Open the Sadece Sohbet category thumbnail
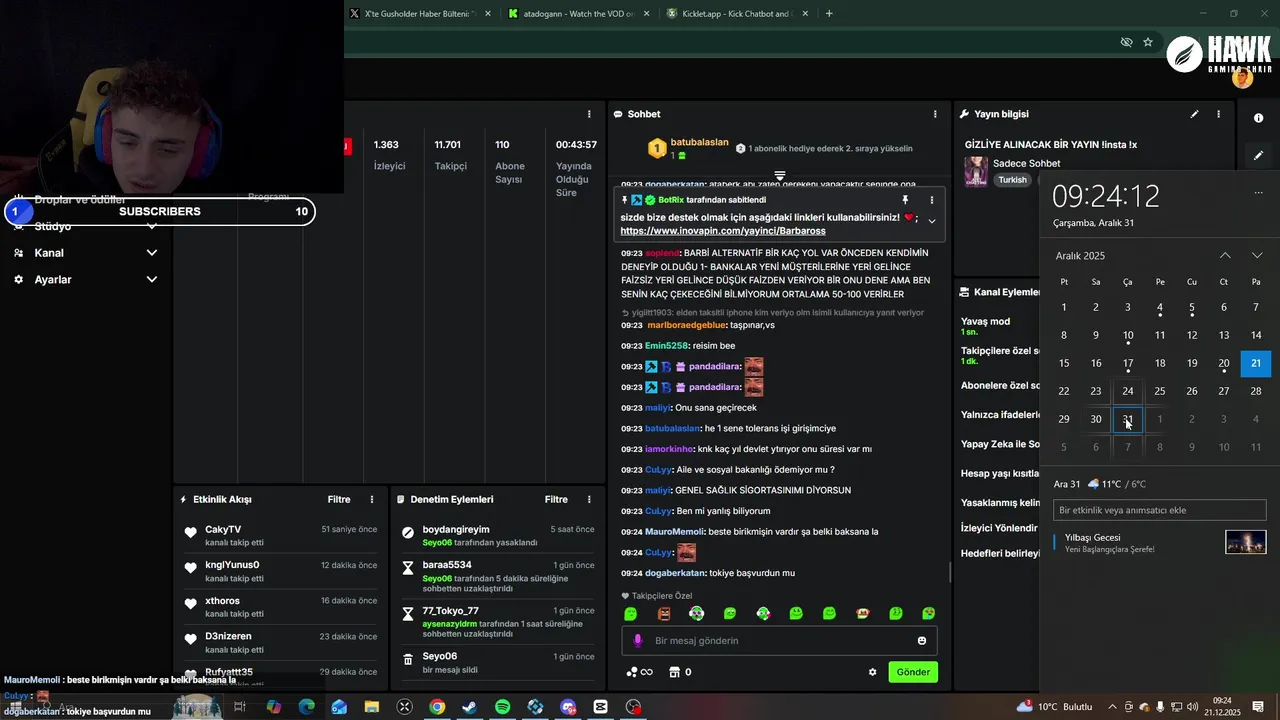 [975, 171]
